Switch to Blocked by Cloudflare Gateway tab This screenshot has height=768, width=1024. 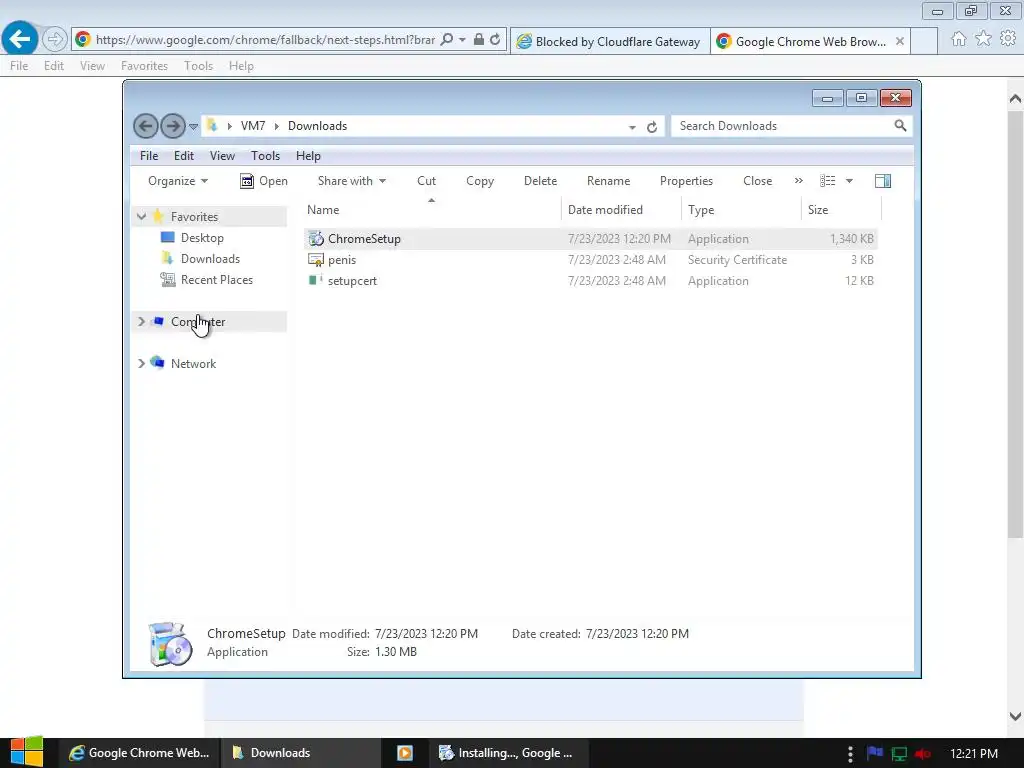[x=609, y=41]
